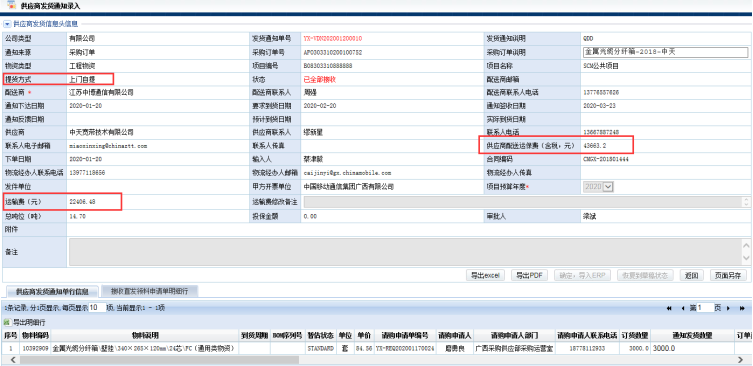The height and width of the screenshot is (366, 753).
Task: Click the BOM序列号 column header
Action: coord(287,335)
